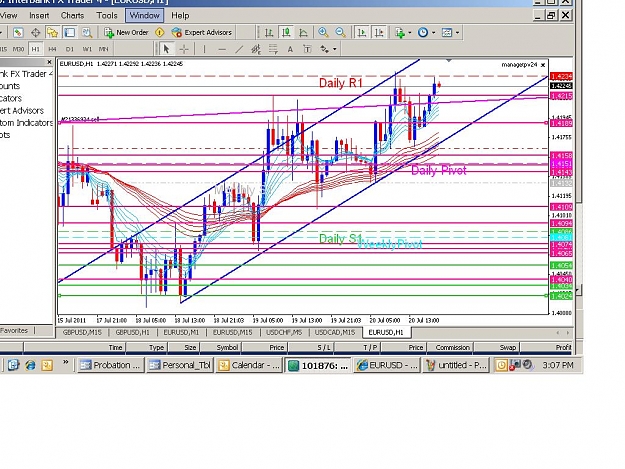Switch to GBPUSD,H1 chart tab

click(x=132, y=332)
